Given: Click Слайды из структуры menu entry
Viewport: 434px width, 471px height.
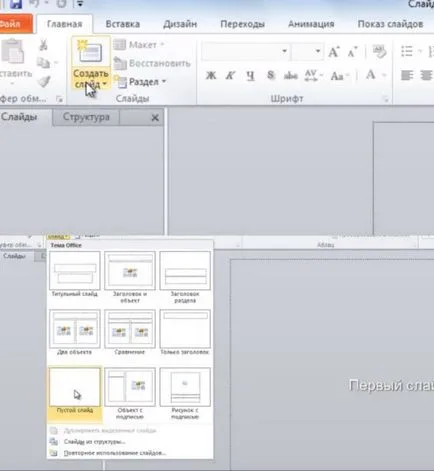Looking at the screenshot, I should (x=95, y=442).
